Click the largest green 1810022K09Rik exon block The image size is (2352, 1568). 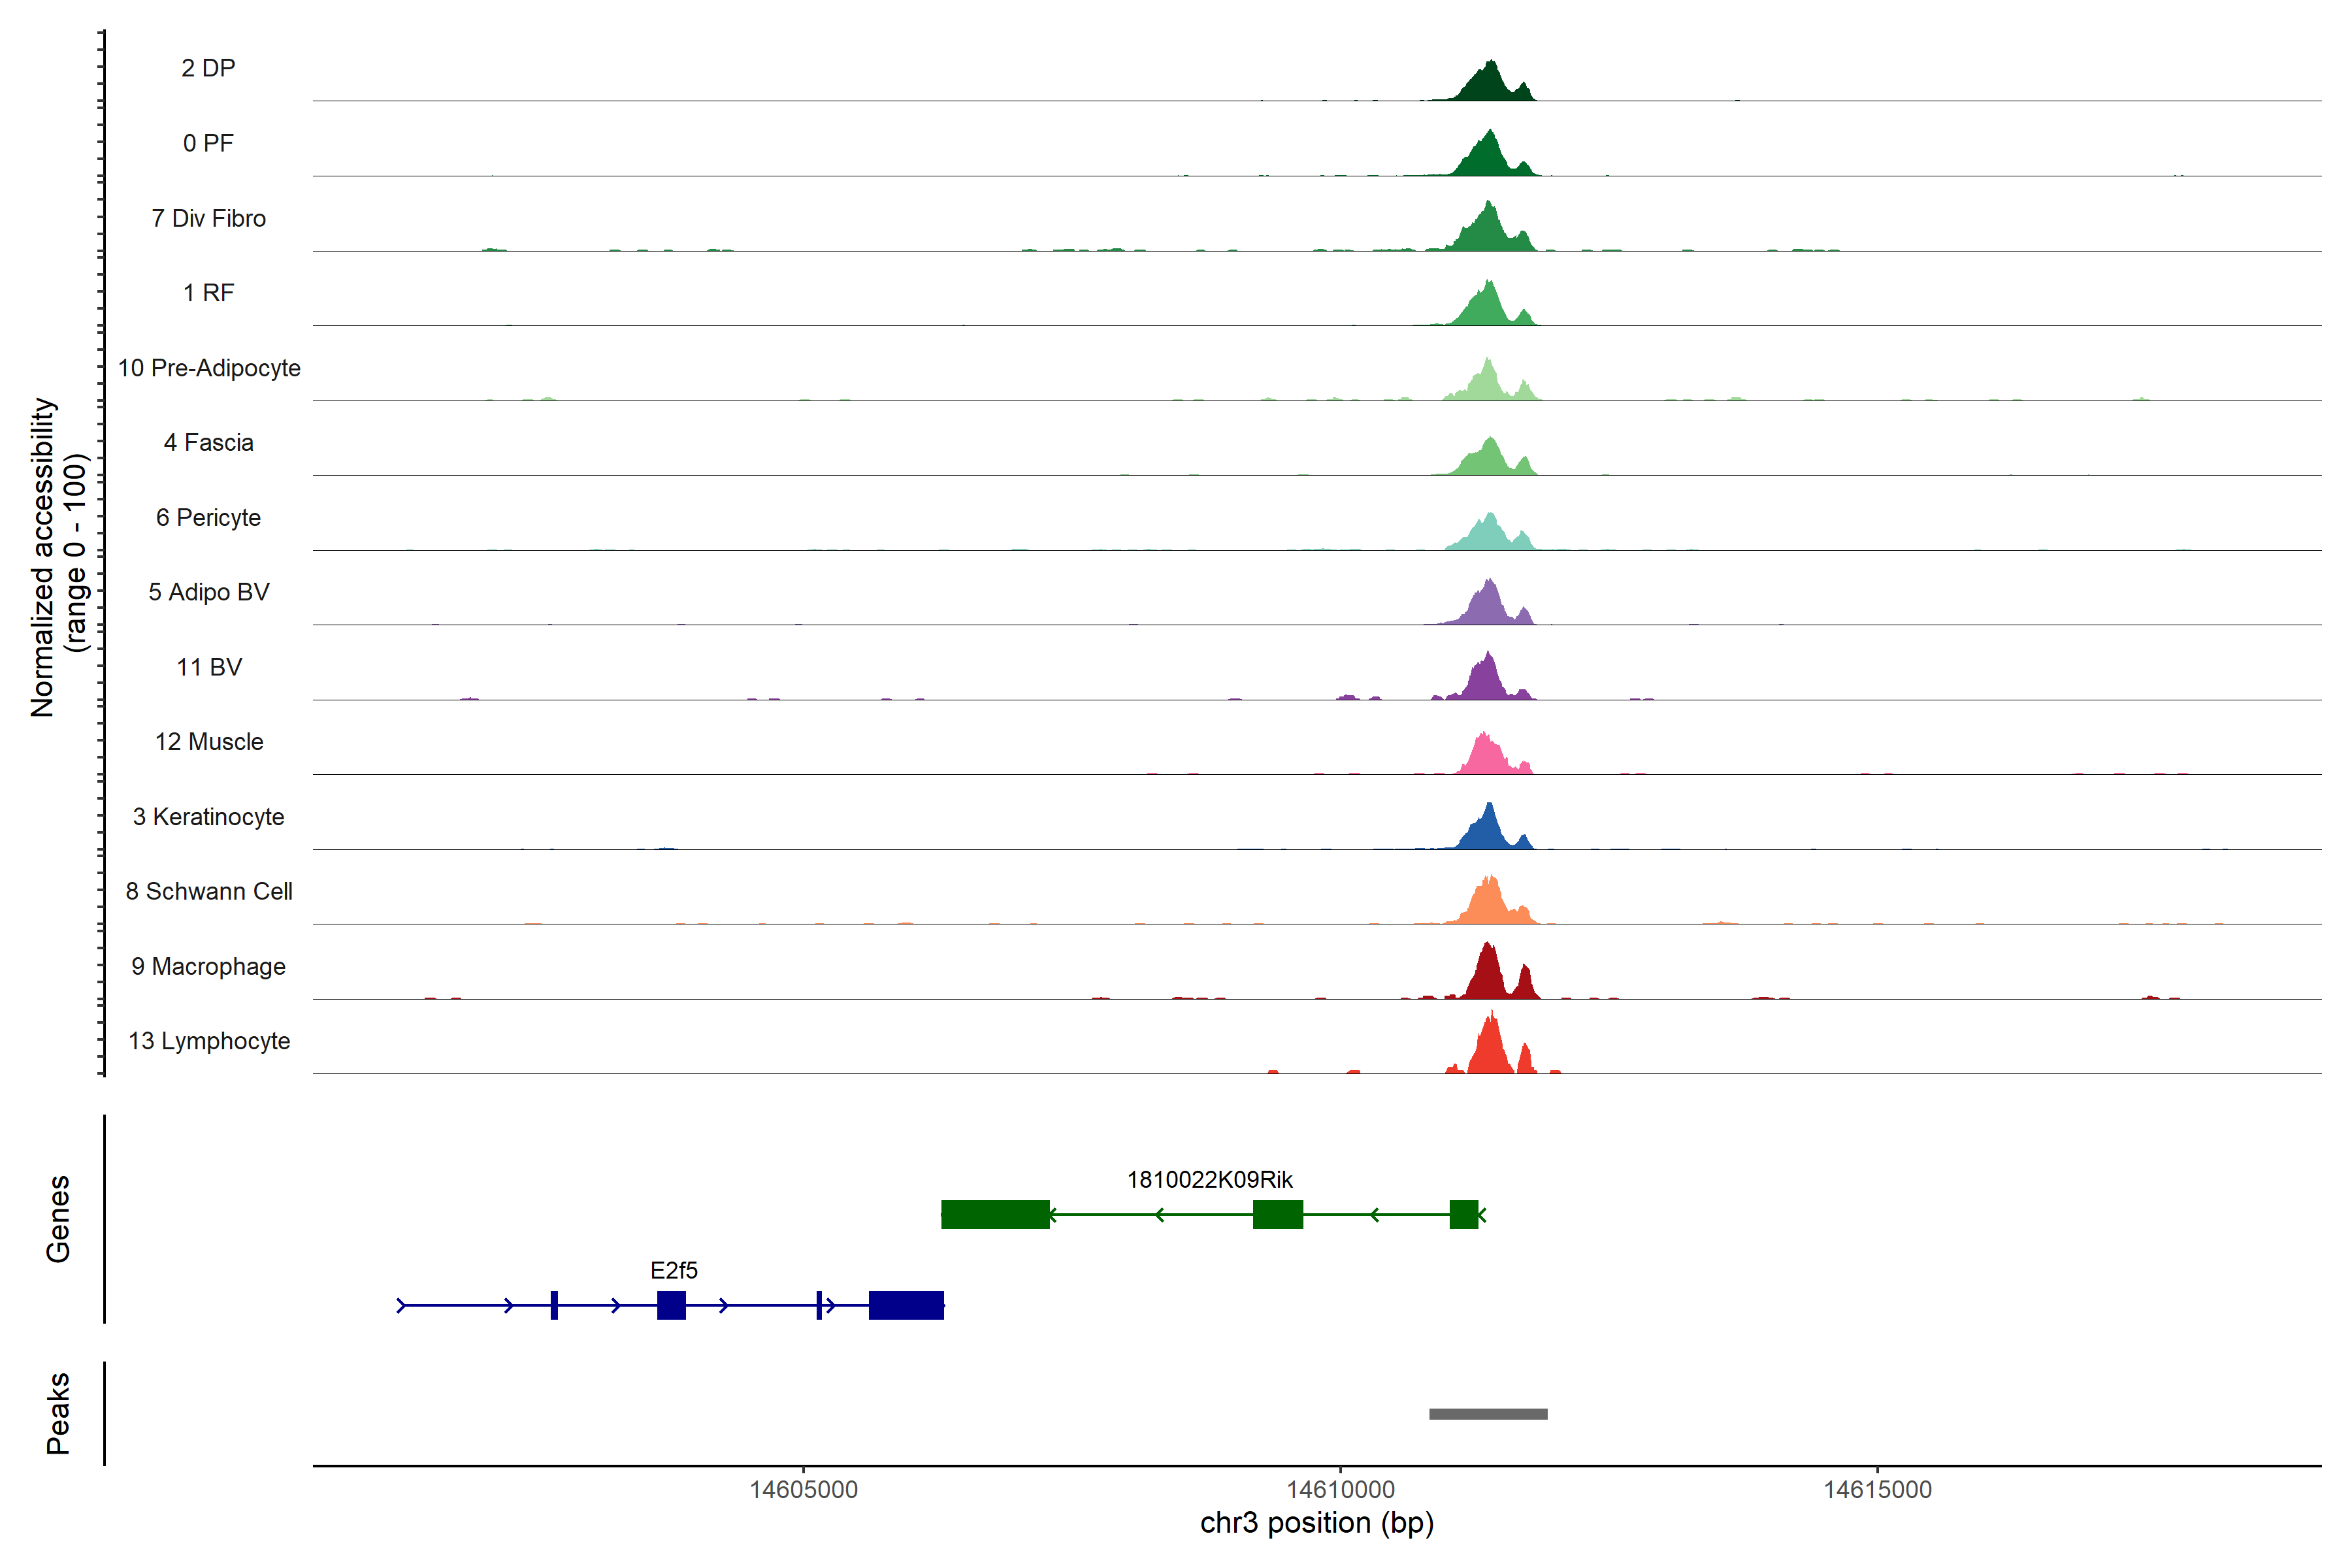click(x=995, y=1214)
